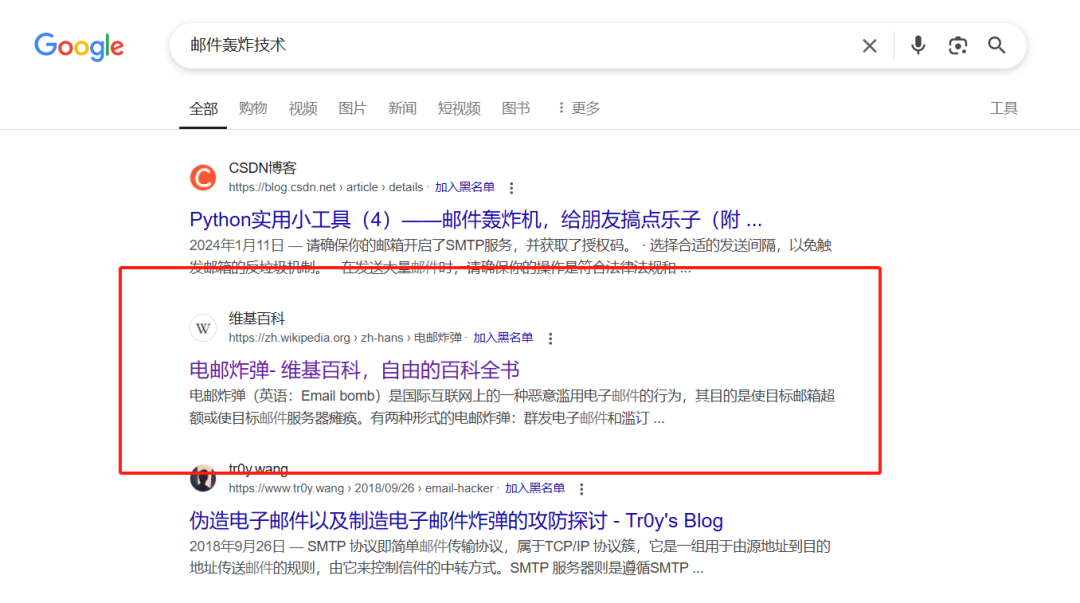Click the www.tr0y.wang URL breadcrumb
The image size is (1080, 603).
[x=361, y=488]
